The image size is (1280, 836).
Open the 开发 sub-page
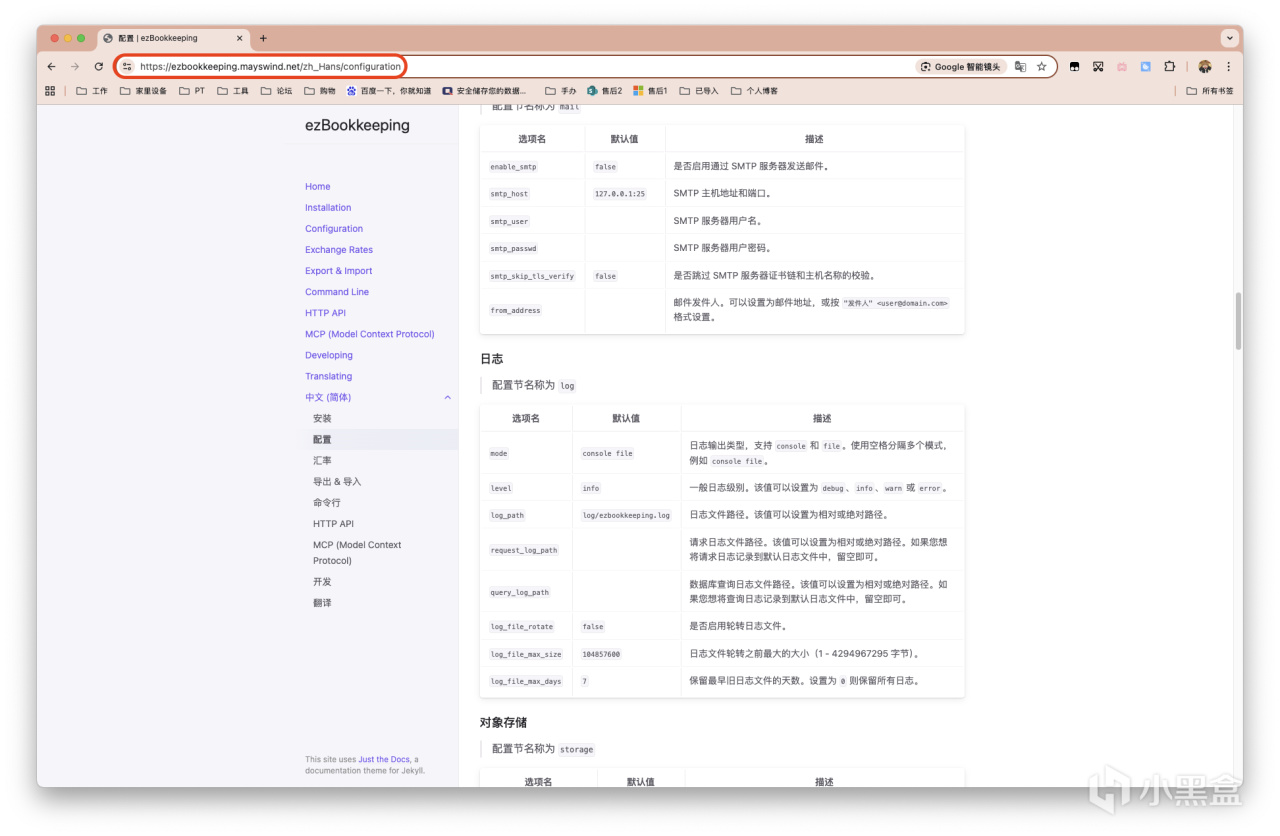(322, 581)
